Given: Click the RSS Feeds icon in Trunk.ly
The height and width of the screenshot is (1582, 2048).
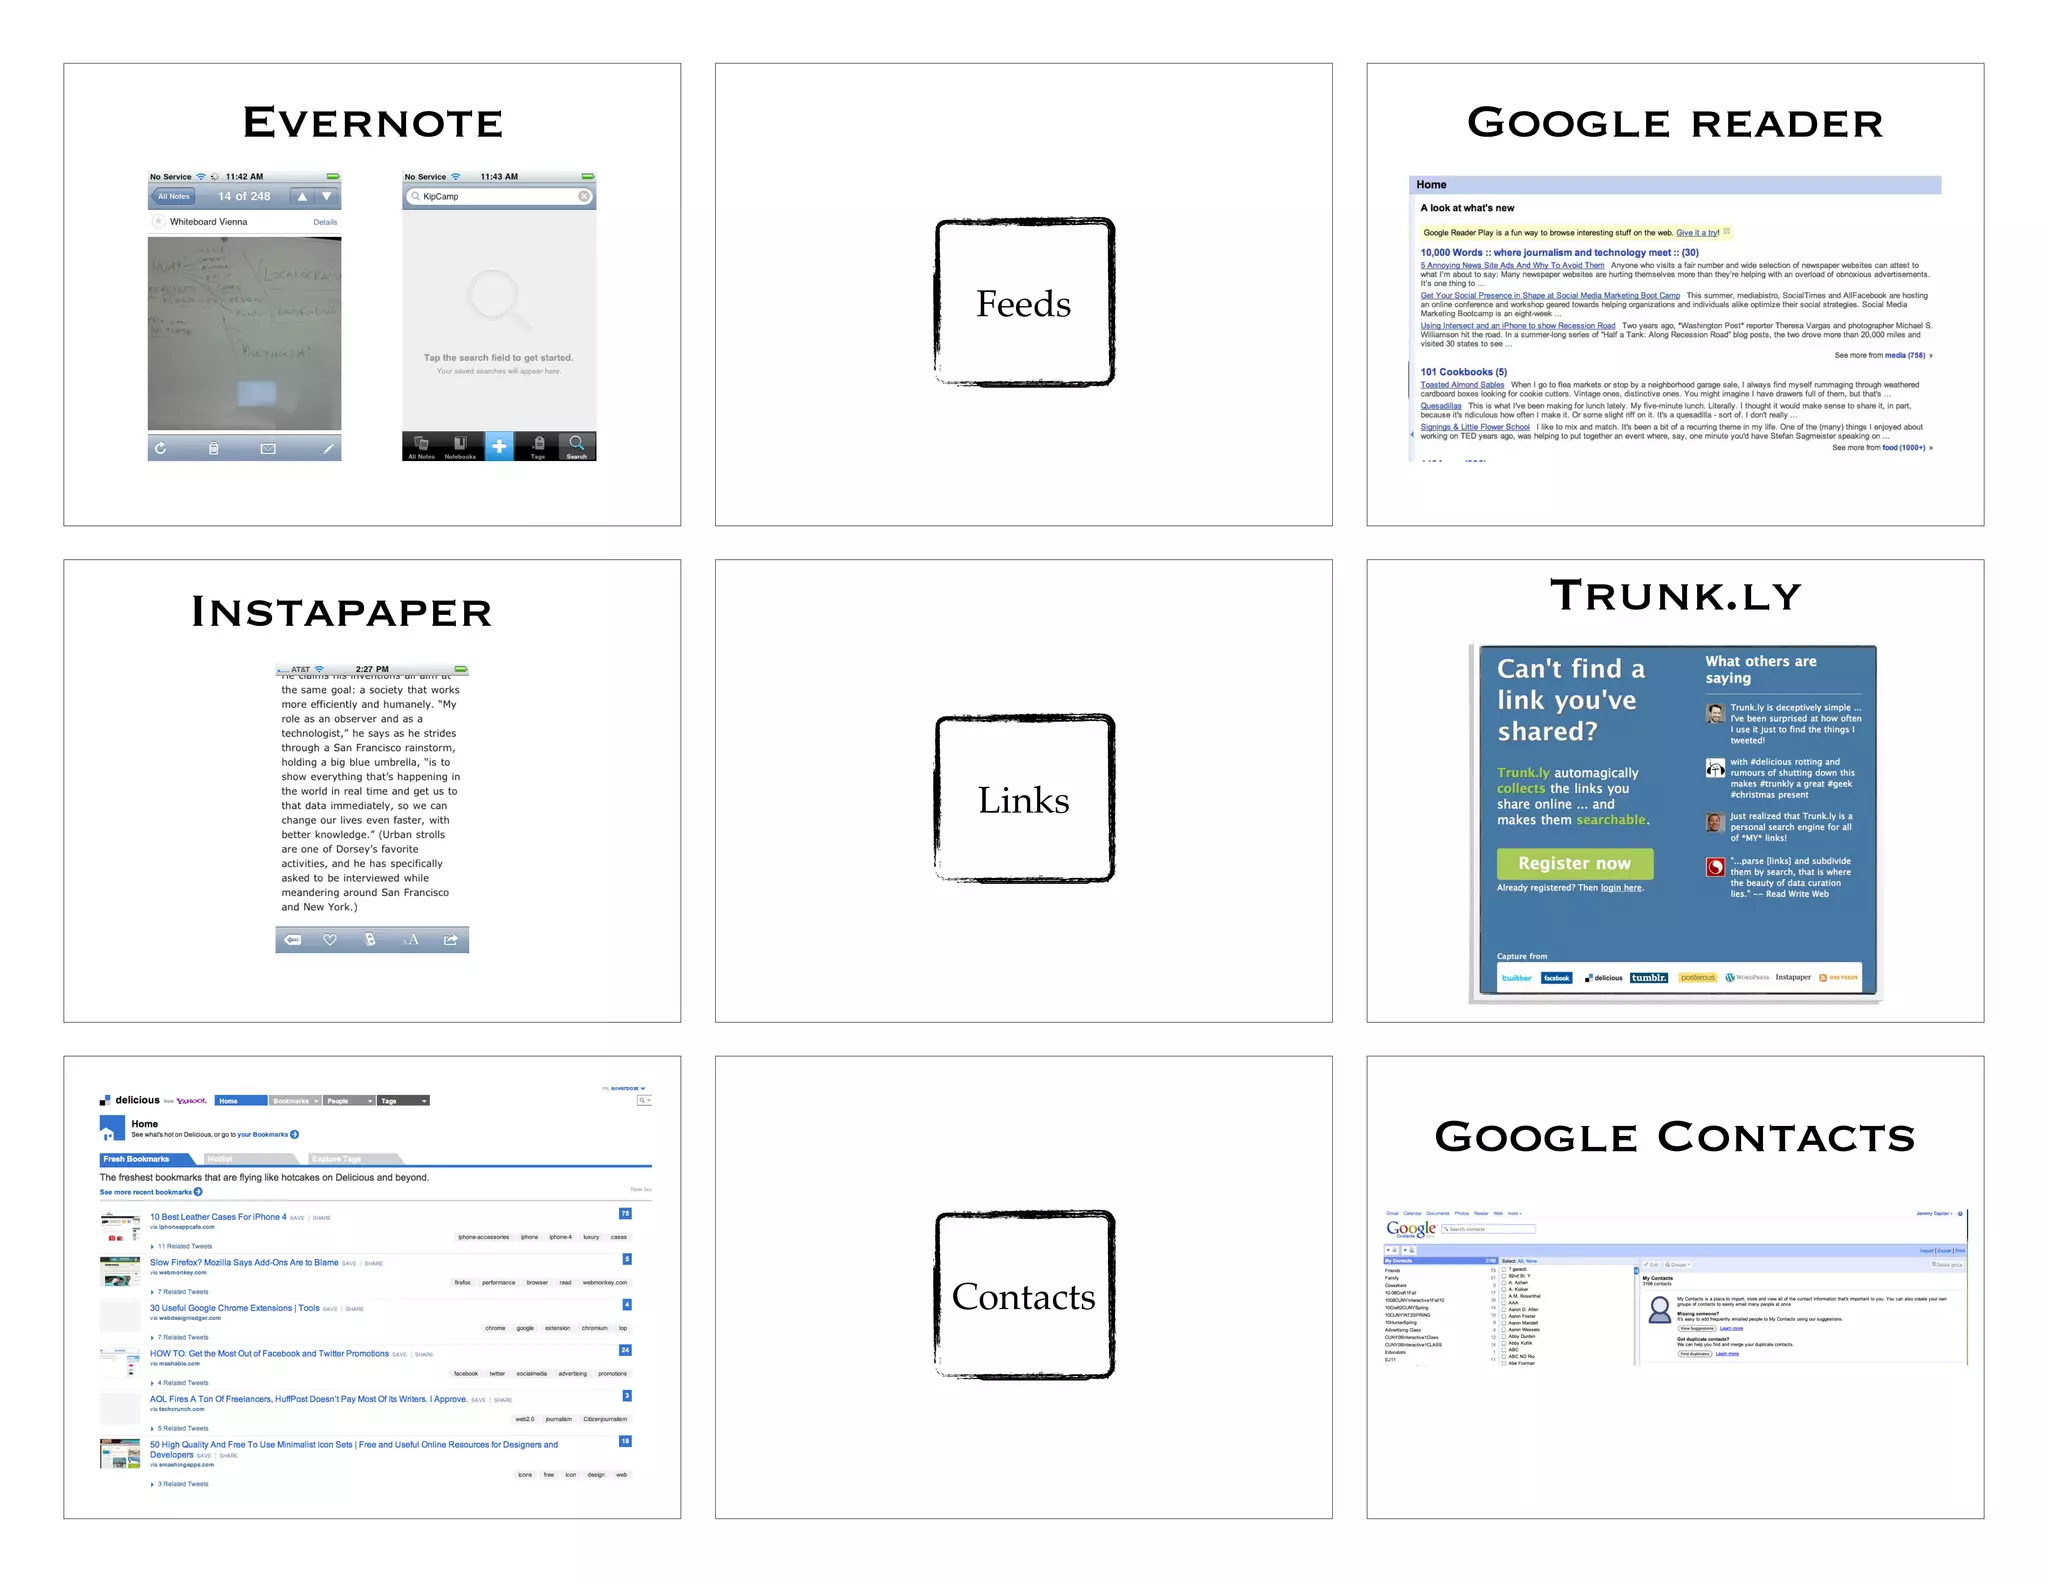Looking at the screenshot, I should (x=1838, y=977).
